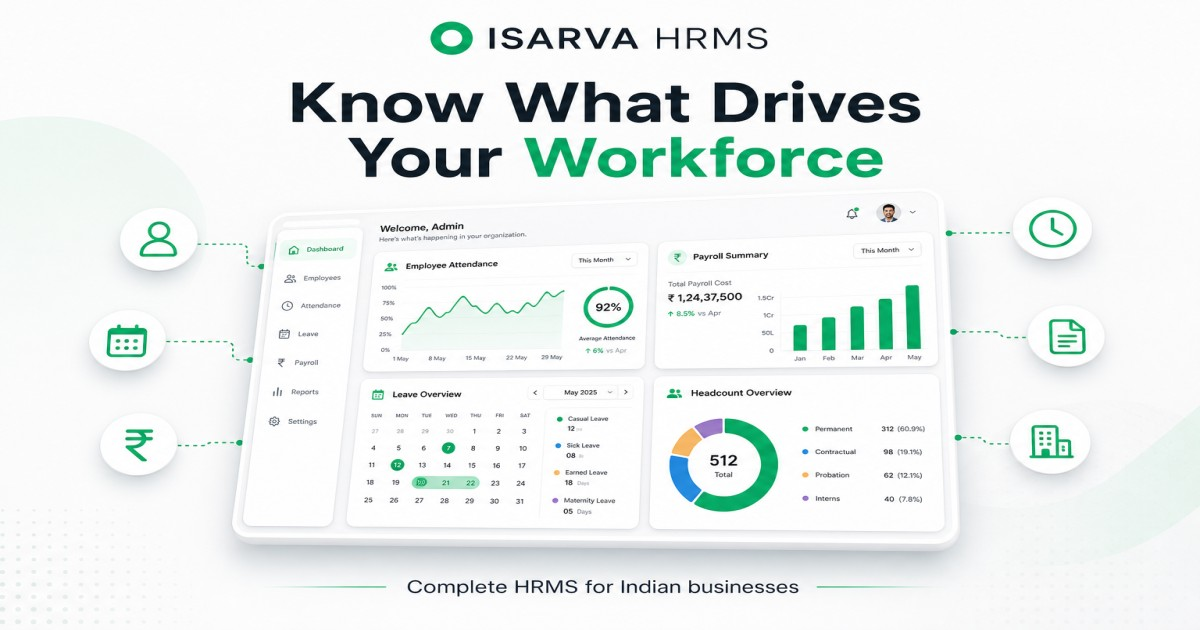Click the Mar bar in payroll chart
Image resolution: width=1200 pixels, height=630 pixels.
(857, 328)
